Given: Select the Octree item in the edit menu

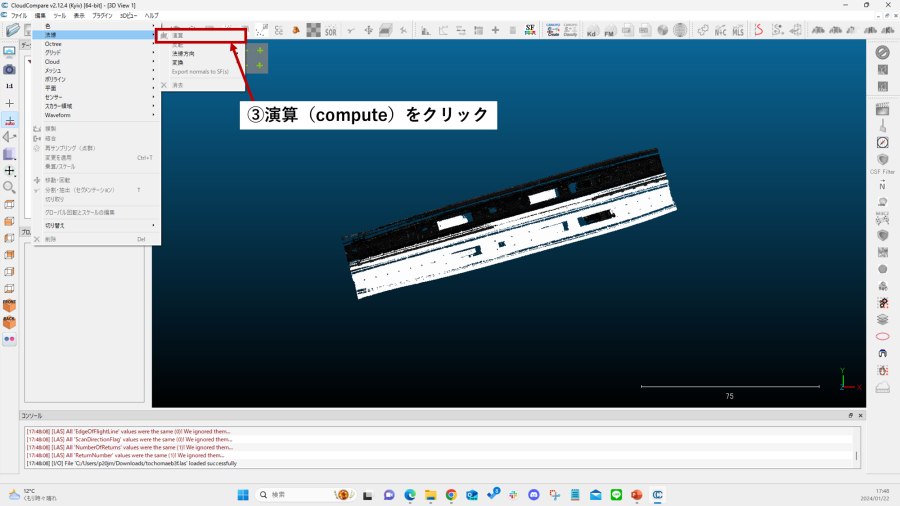Looking at the screenshot, I should 95,44.
